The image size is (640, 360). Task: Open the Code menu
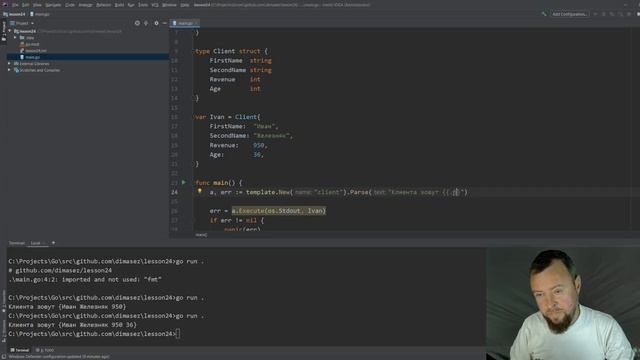click(70, 5)
